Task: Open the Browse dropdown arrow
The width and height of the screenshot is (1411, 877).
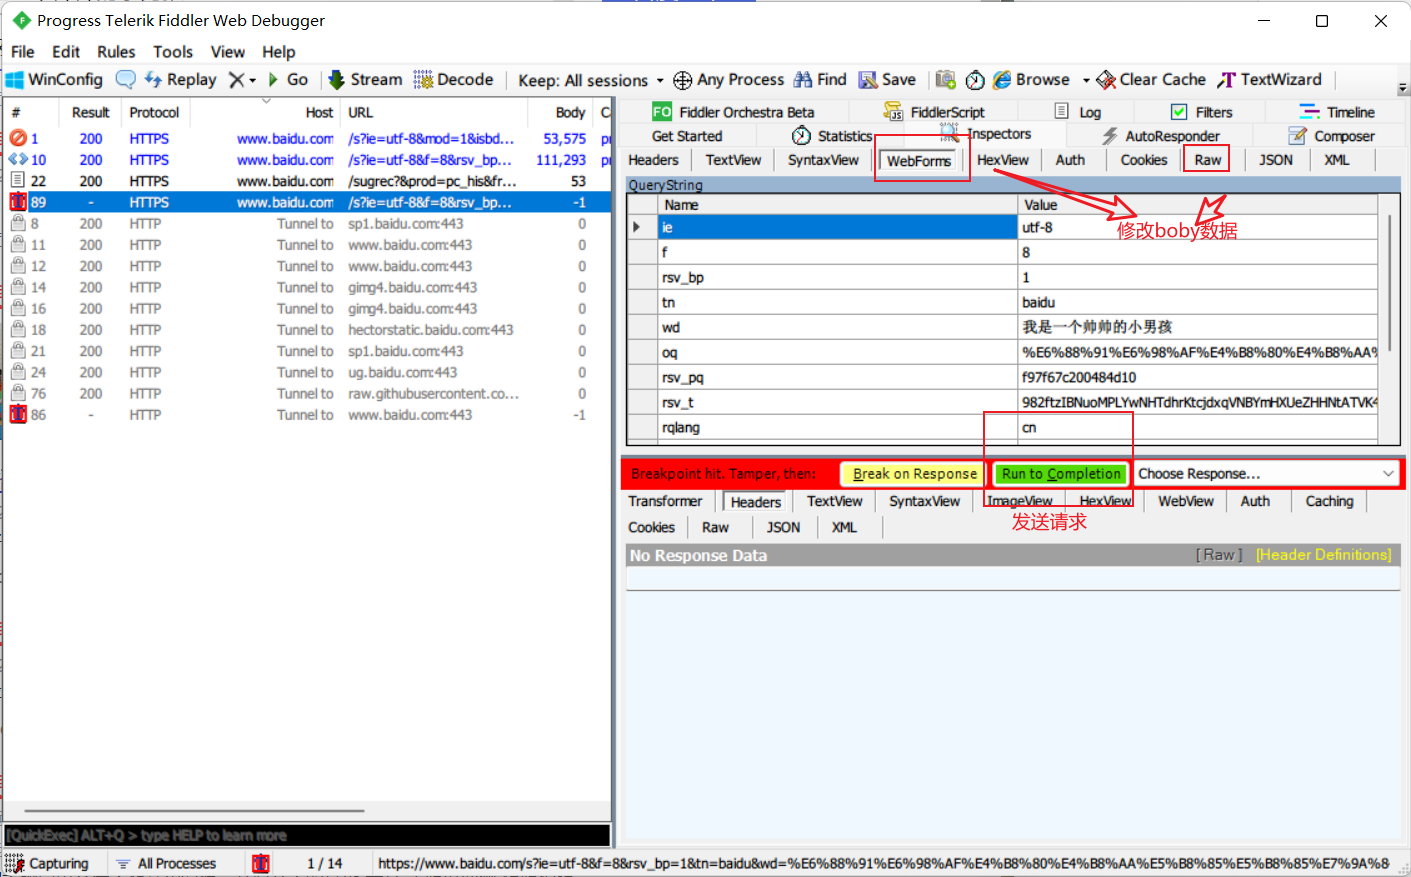Action: (1086, 80)
